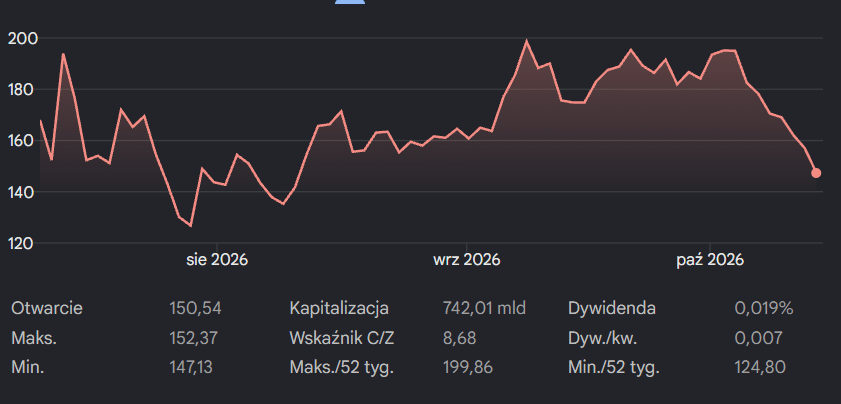Click the wrz 2026 axis label
841x404 pixels.
[467, 260]
